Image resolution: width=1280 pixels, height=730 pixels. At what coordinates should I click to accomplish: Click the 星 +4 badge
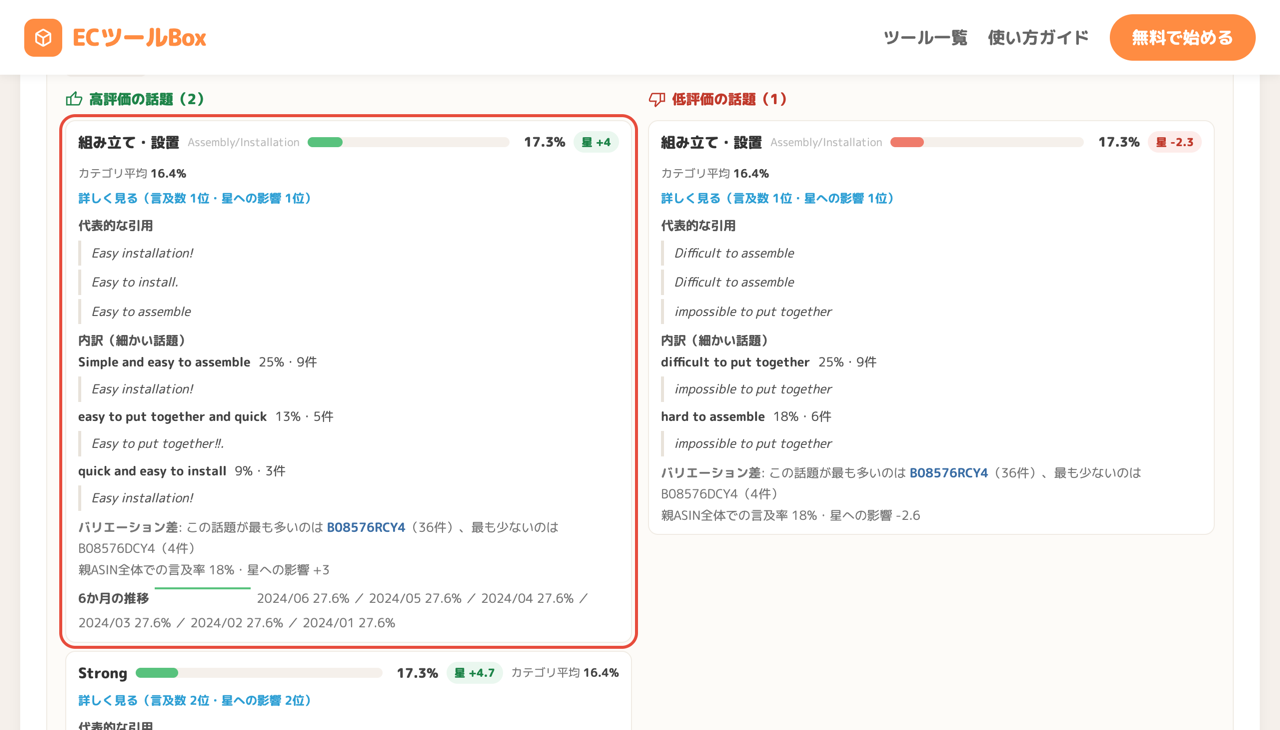[596, 142]
